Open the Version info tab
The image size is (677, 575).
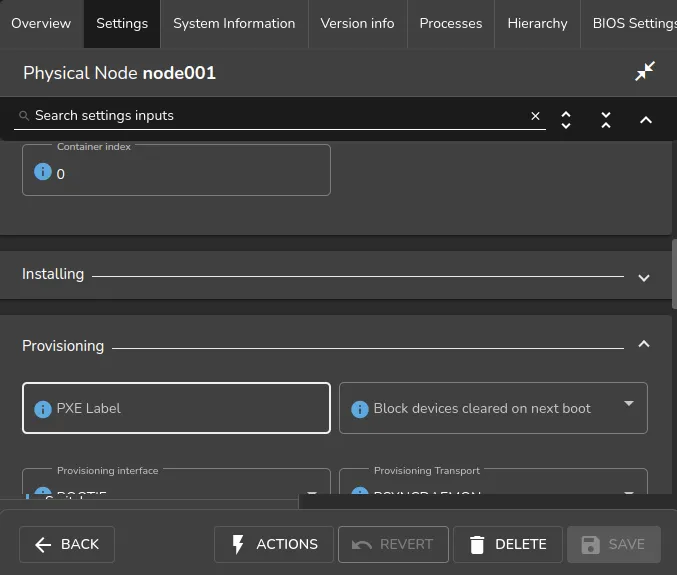pos(357,24)
